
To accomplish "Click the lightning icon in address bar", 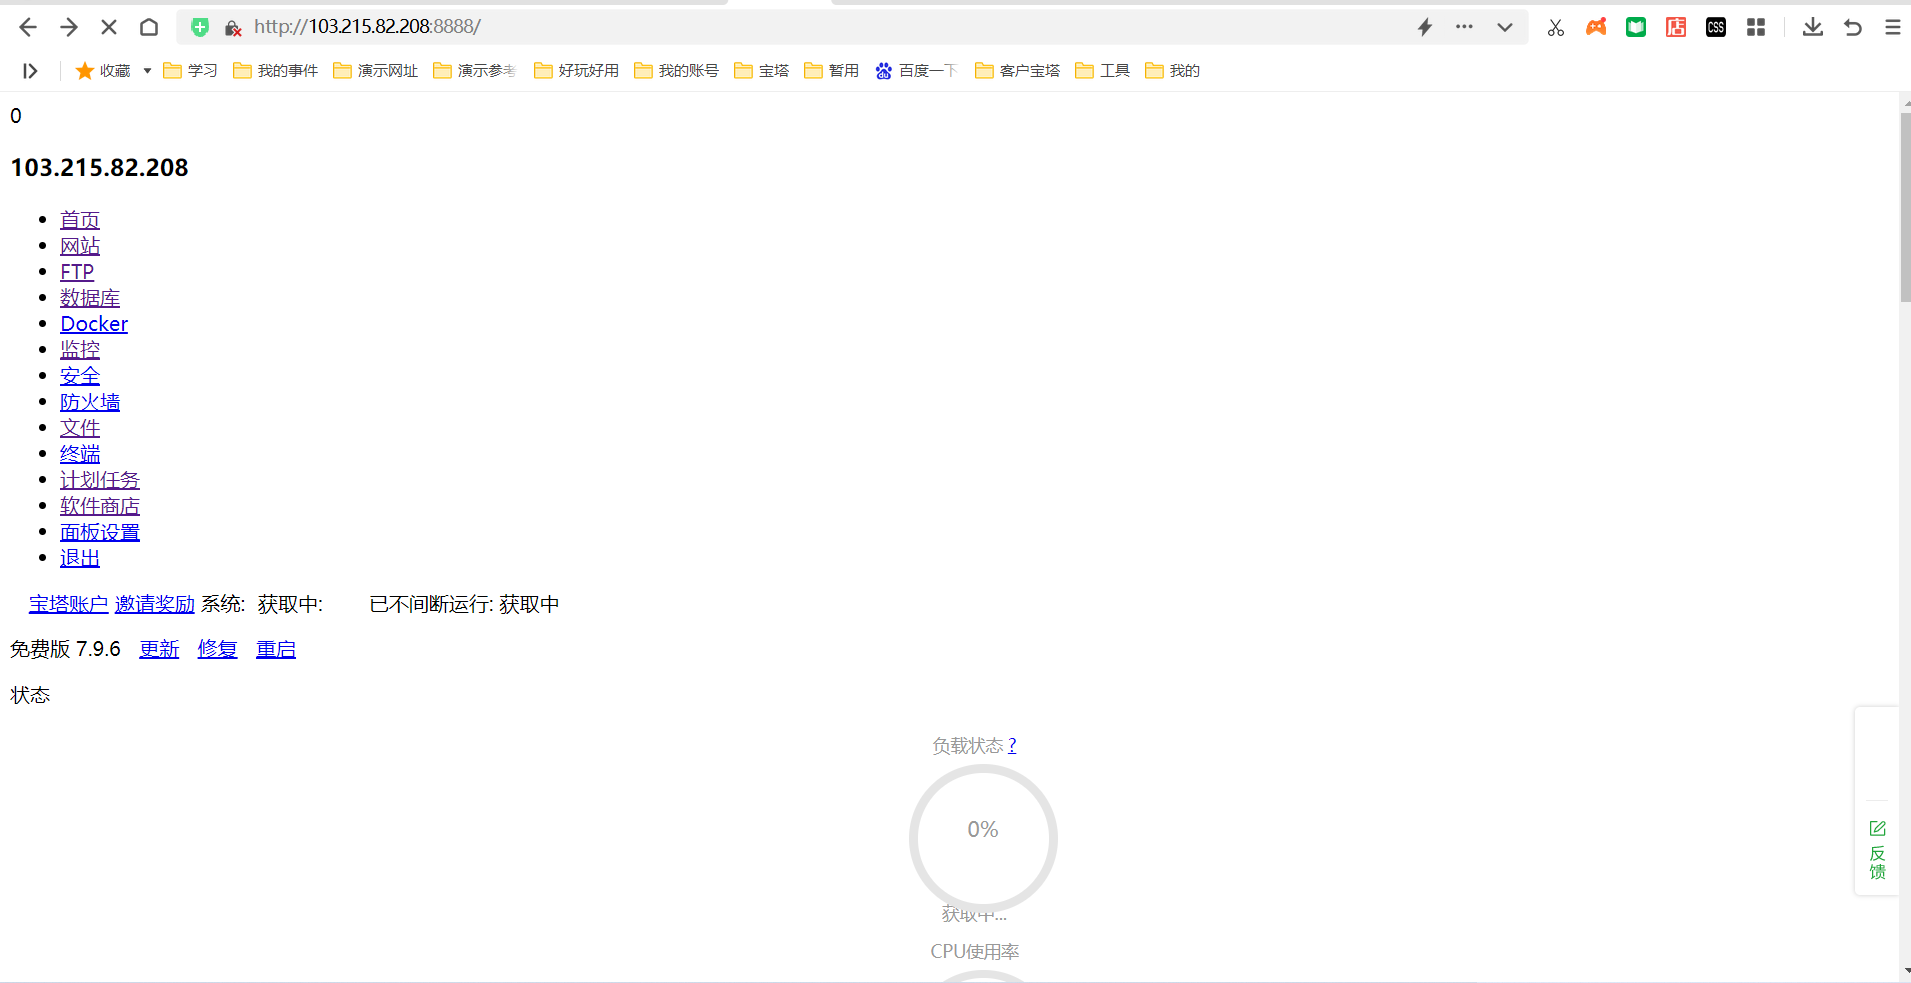I will point(1427,27).
